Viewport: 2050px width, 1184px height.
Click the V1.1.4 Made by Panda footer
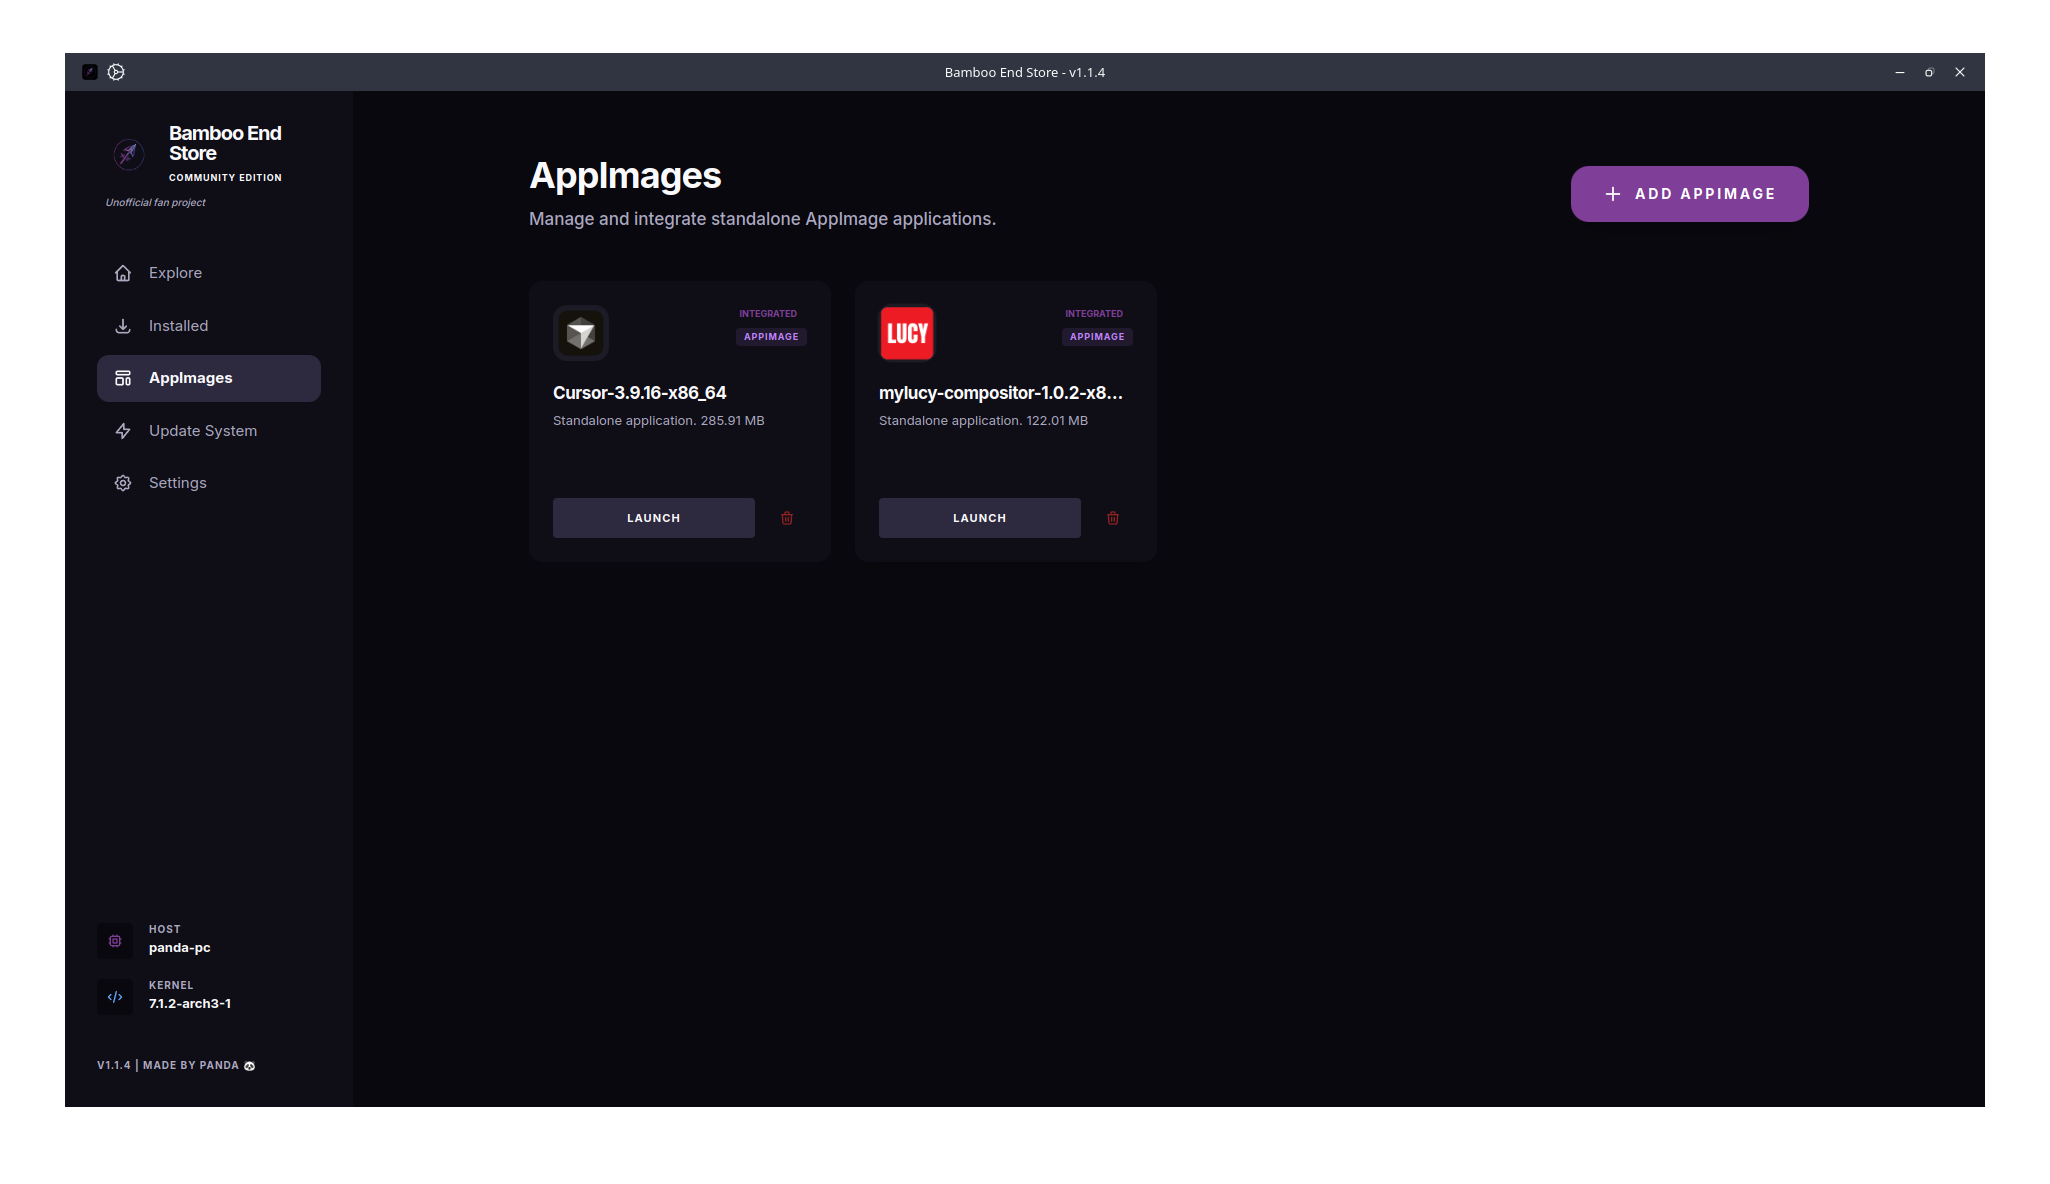[x=176, y=1066]
